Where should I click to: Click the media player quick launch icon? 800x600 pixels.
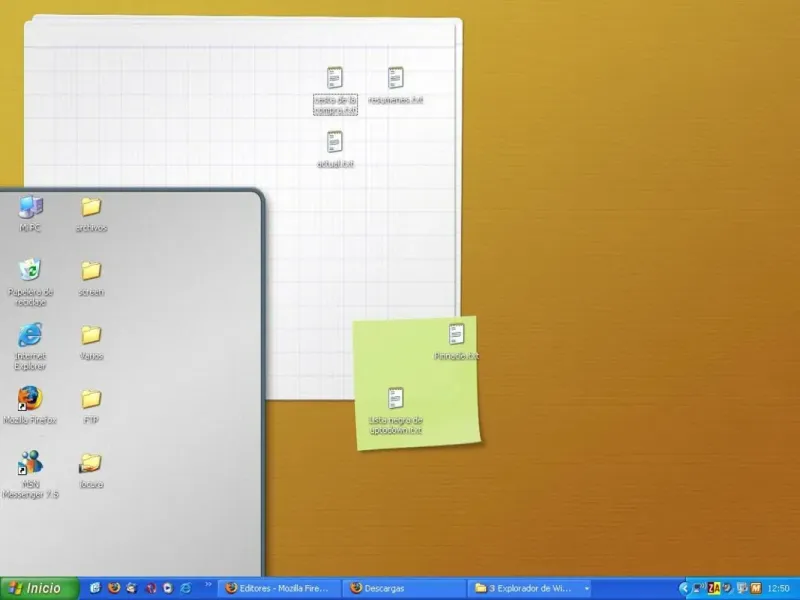(x=168, y=588)
